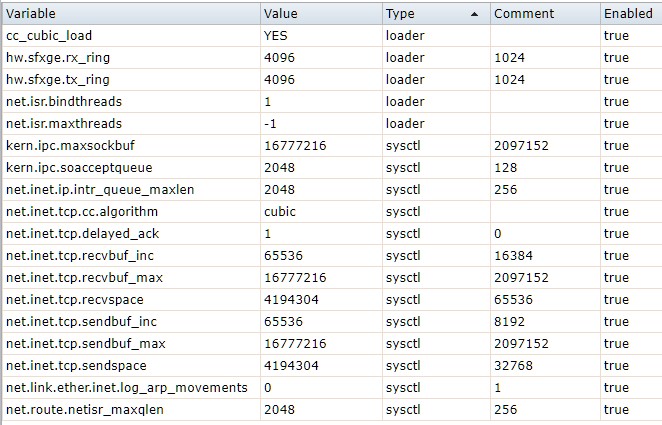The width and height of the screenshot is (662, 425).
Task: Click the Enabled true cell for hw.sfxge.tx_ring
Action: pos(617,80)
